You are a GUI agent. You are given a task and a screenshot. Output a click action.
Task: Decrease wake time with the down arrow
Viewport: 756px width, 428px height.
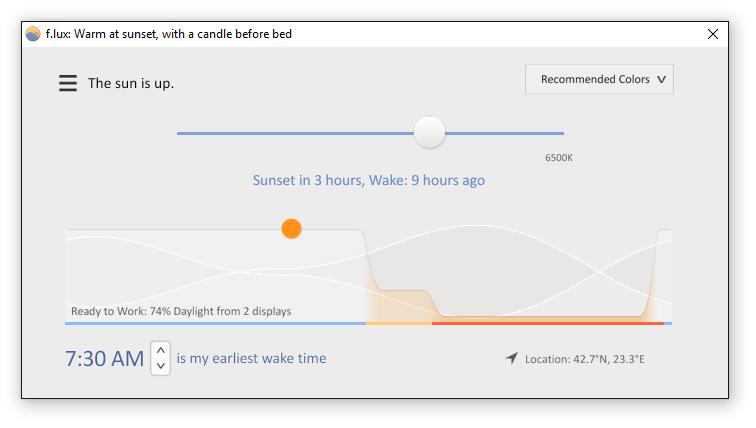click(160, 366)
